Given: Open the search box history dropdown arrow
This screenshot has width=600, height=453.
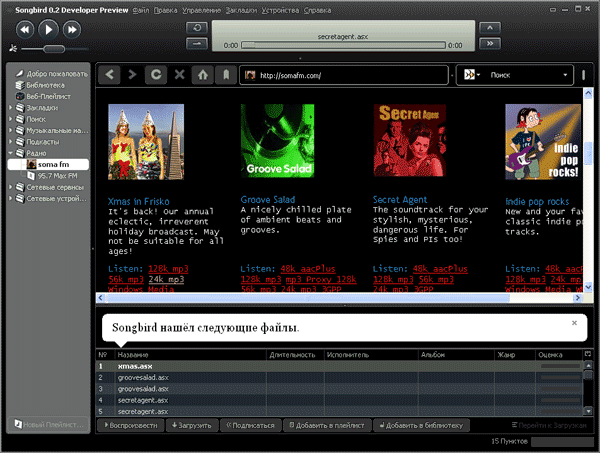Looking at the screenshot, I should tap(565, 75).
